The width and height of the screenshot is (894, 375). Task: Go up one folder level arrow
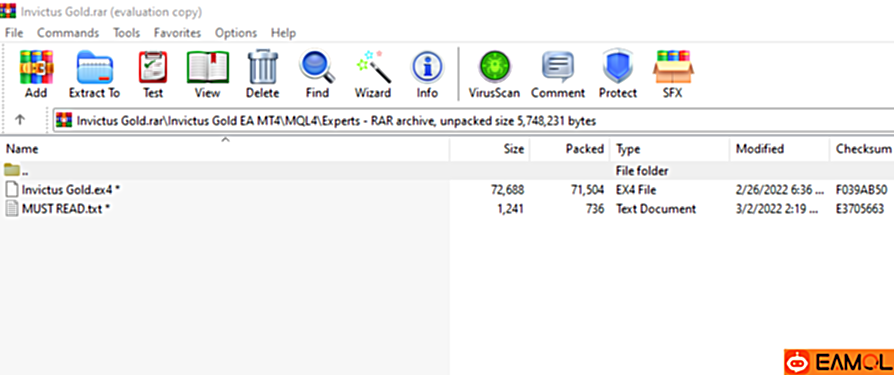20,120
